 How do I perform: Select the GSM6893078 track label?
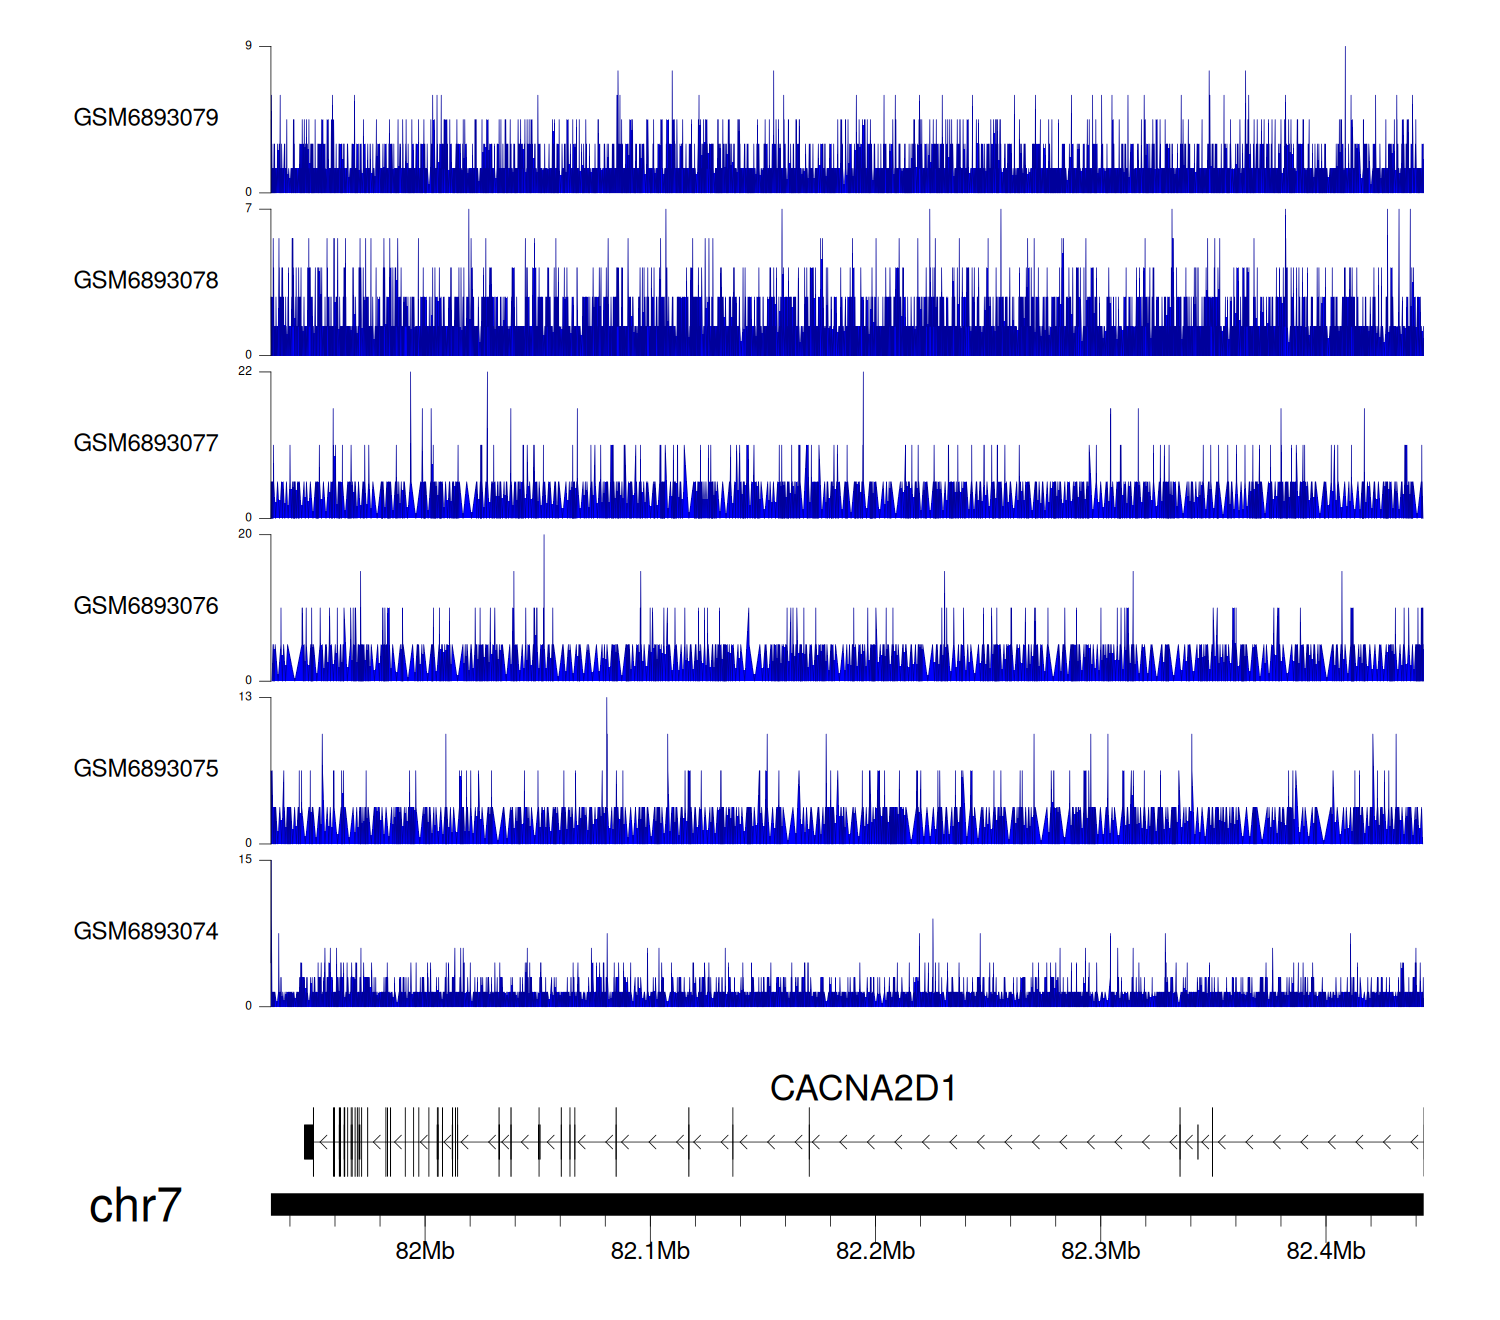(x=146, y=281)
